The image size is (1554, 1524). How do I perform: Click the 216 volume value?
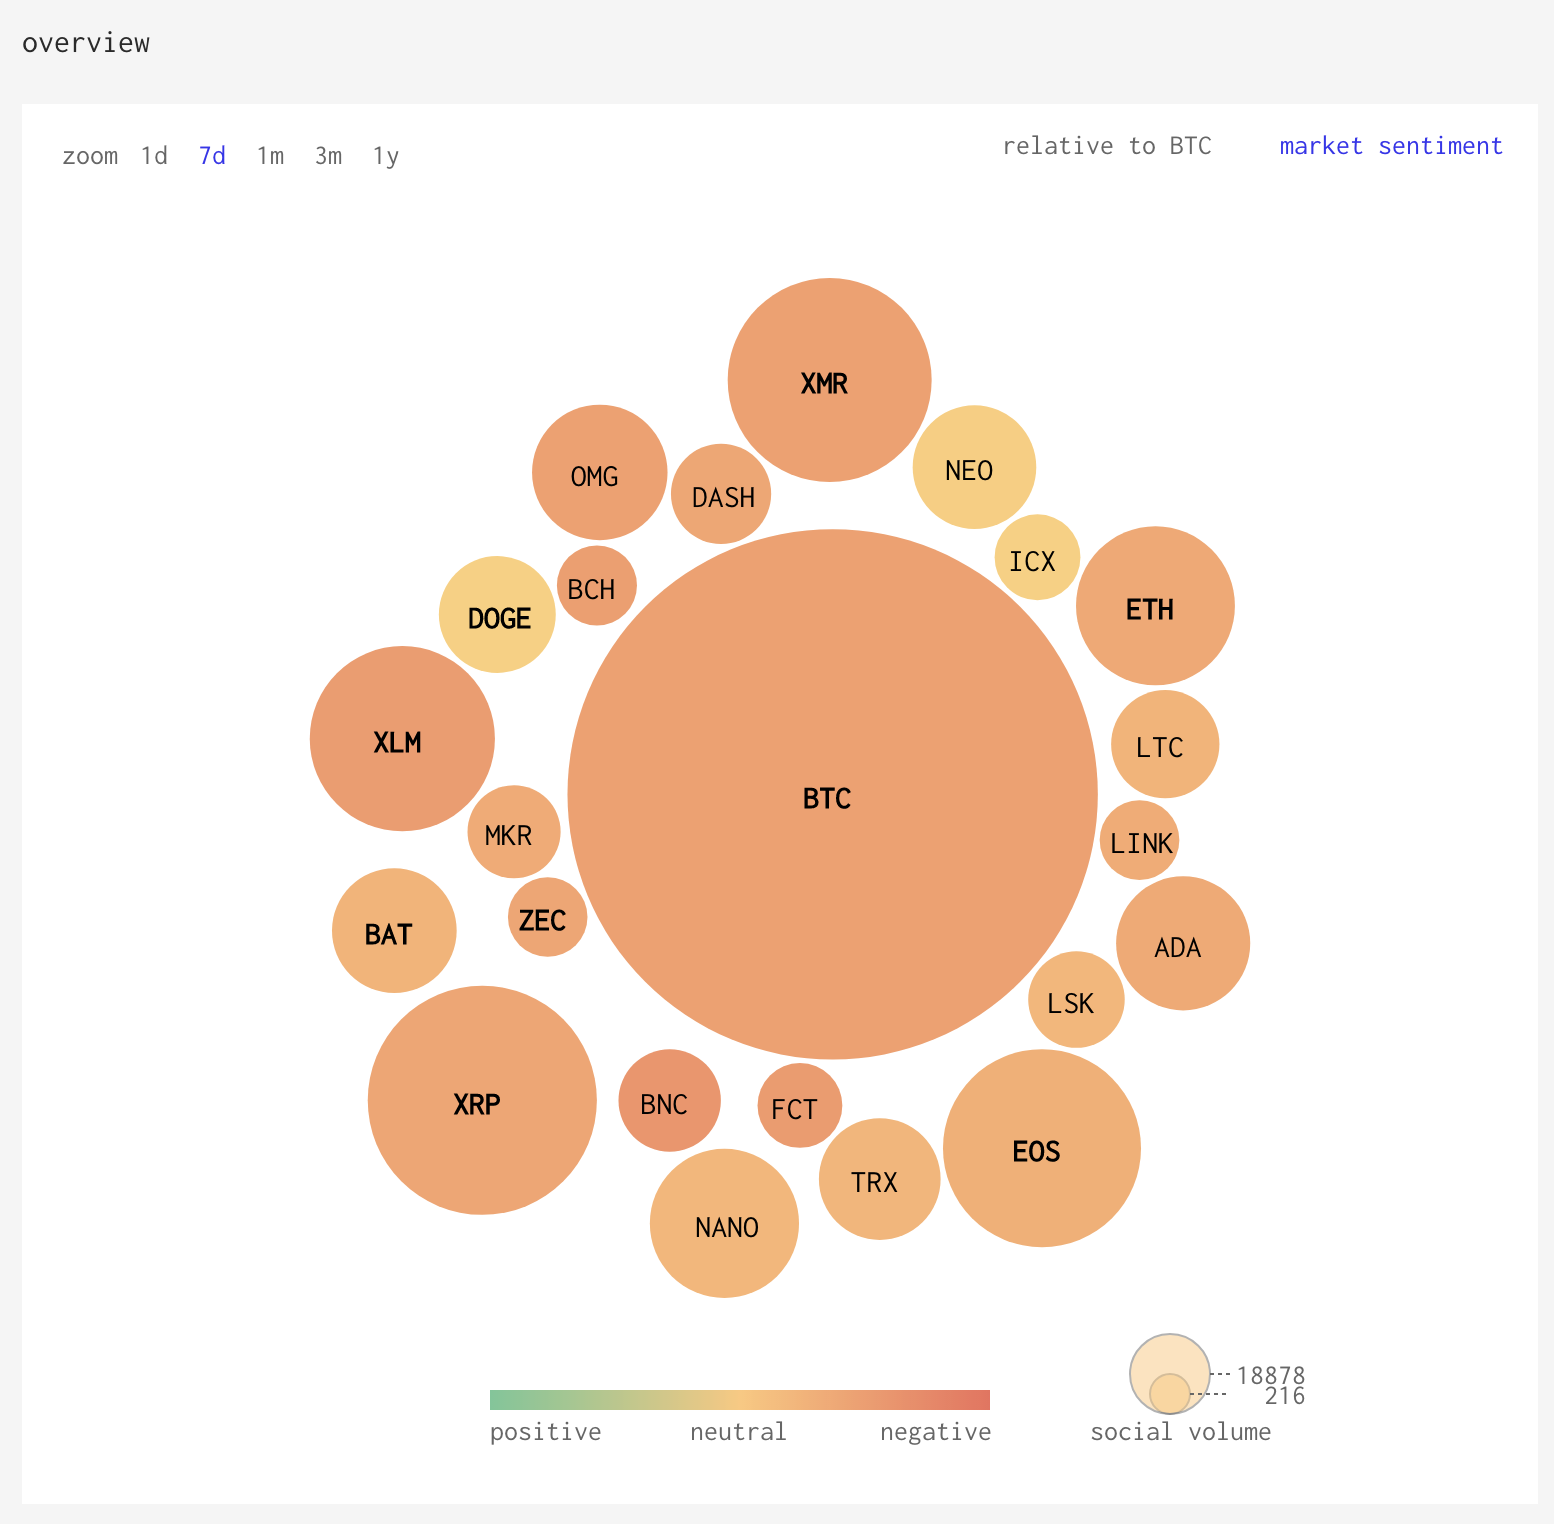tap(1285, 1396)
